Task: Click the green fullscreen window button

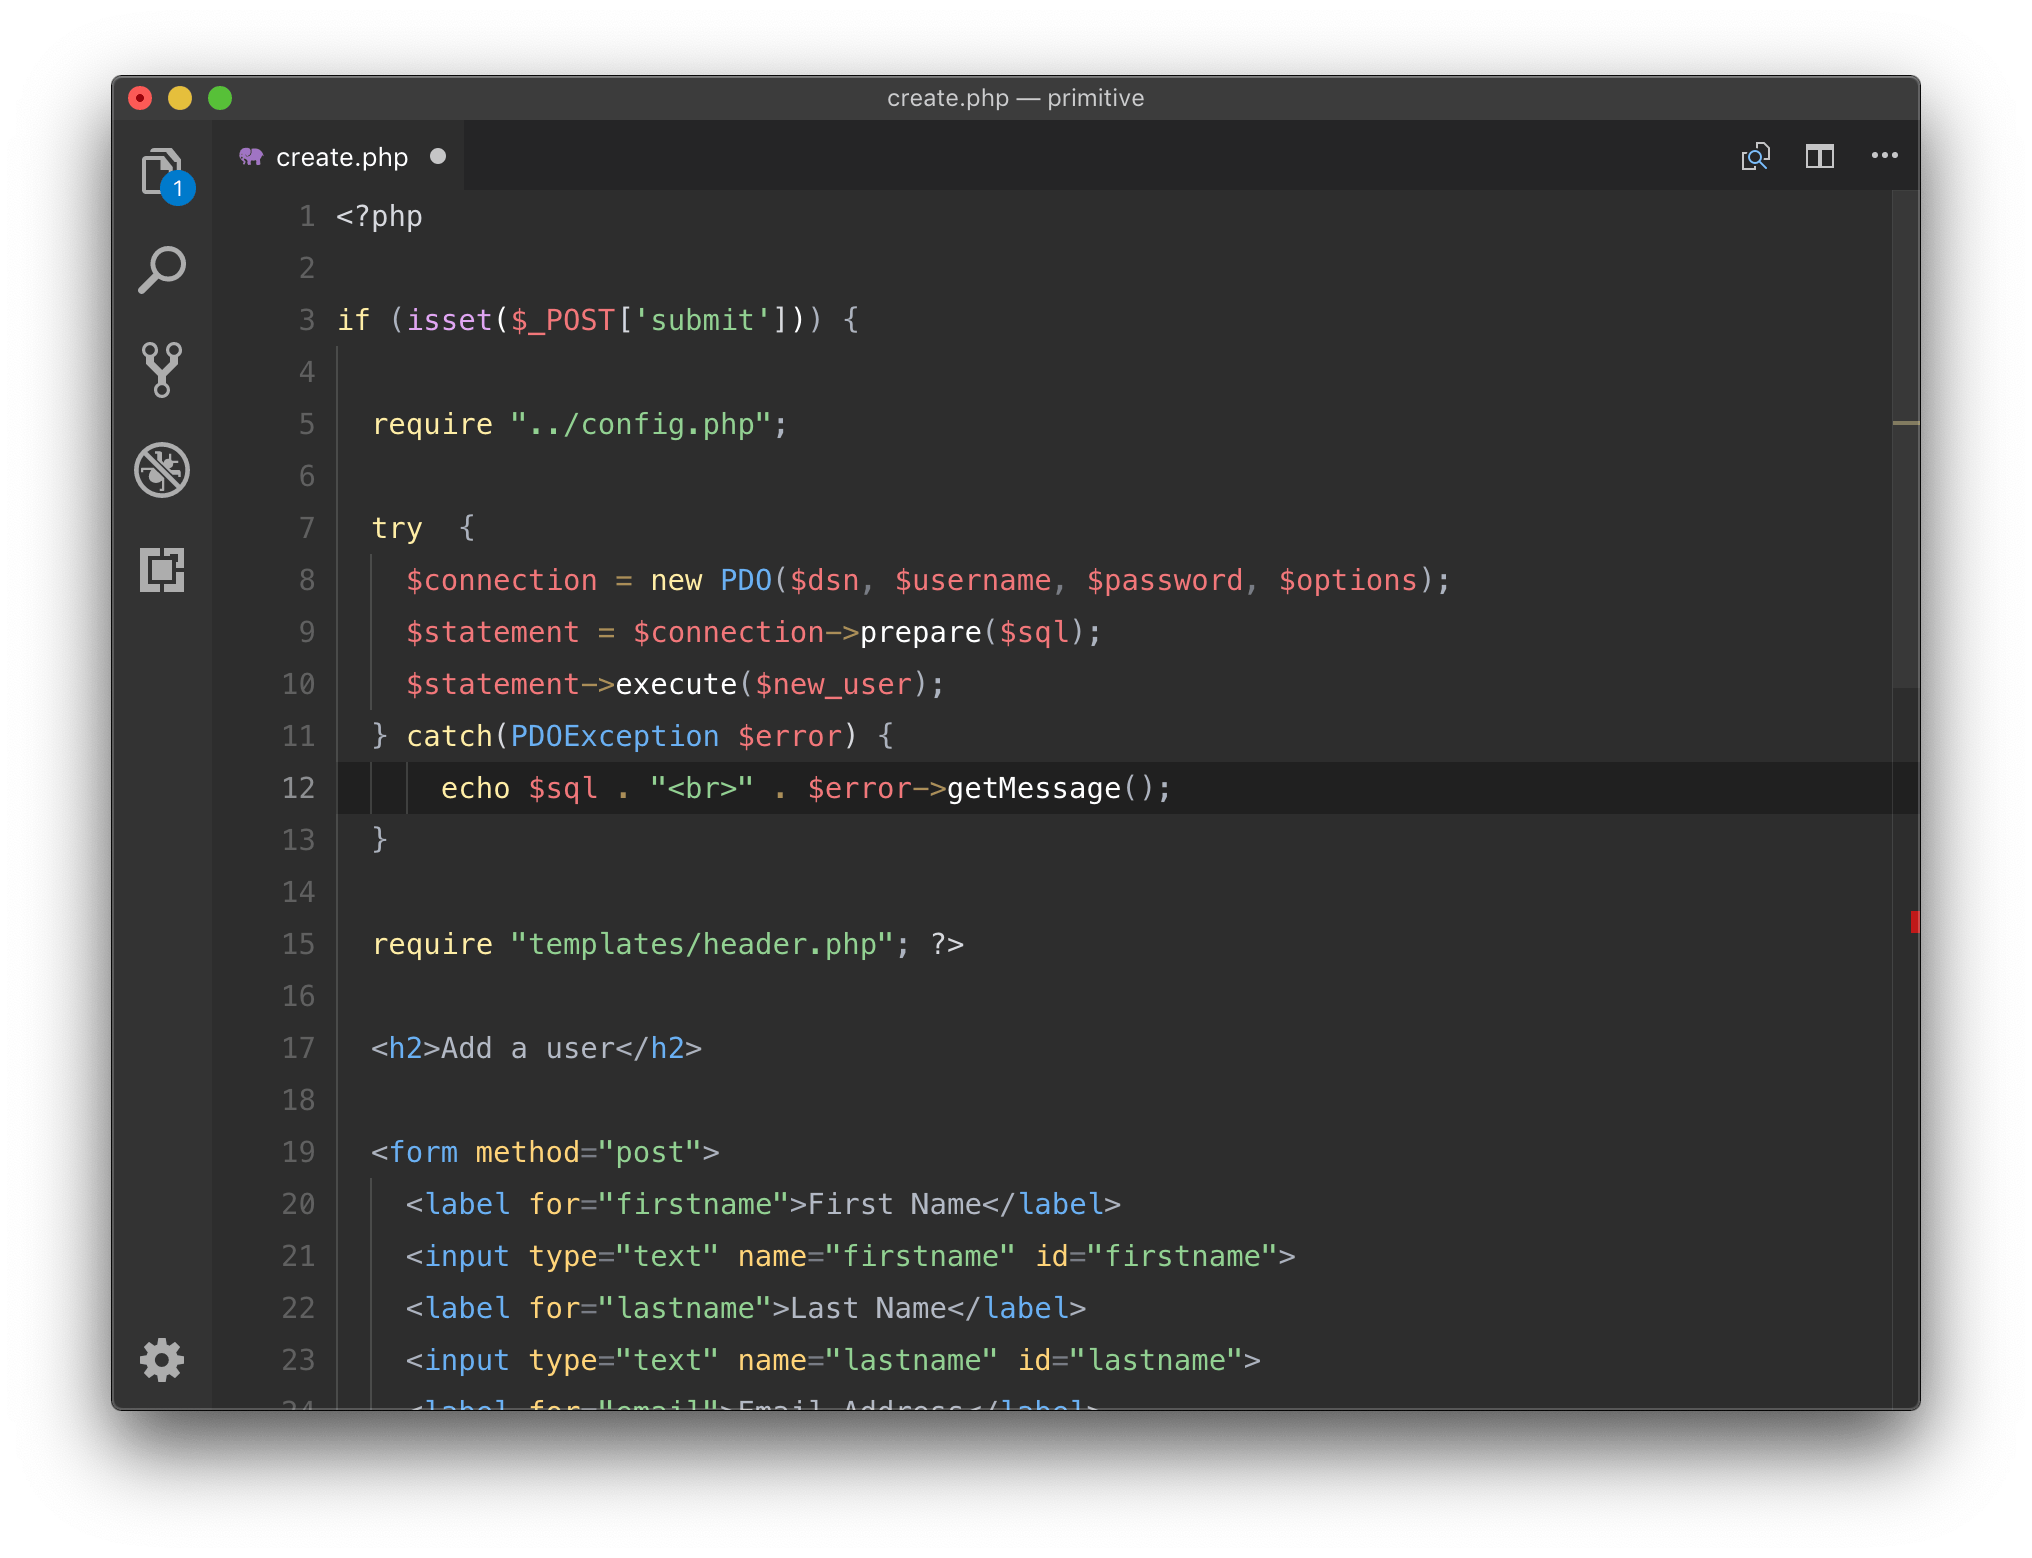Action: click(220, 98)
